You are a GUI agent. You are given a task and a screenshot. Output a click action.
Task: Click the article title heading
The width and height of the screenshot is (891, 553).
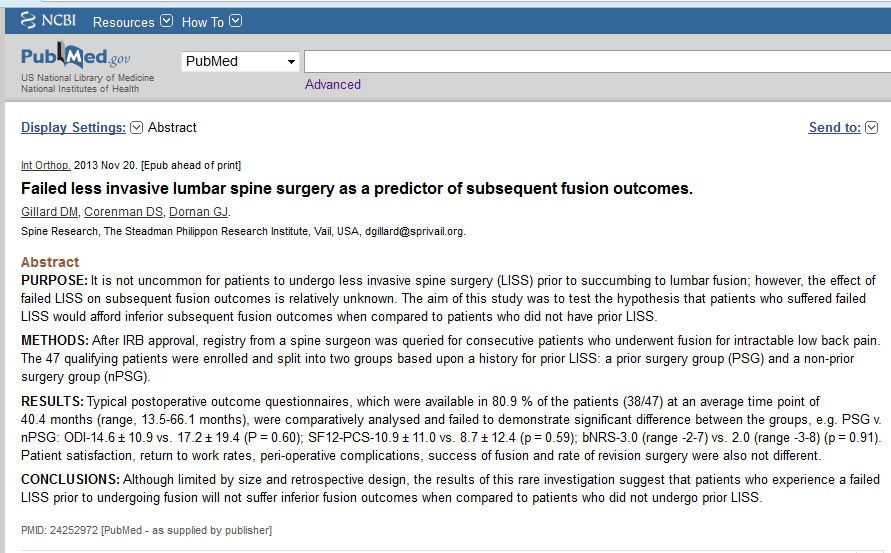coord(357,189)
